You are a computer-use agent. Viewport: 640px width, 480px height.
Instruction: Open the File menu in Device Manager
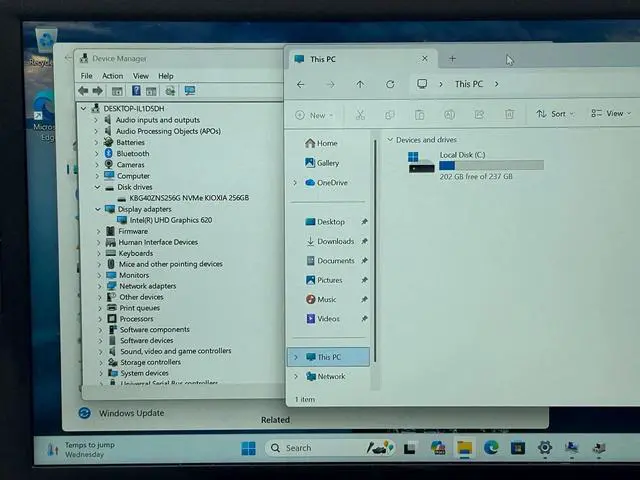(x=86, y=76)
